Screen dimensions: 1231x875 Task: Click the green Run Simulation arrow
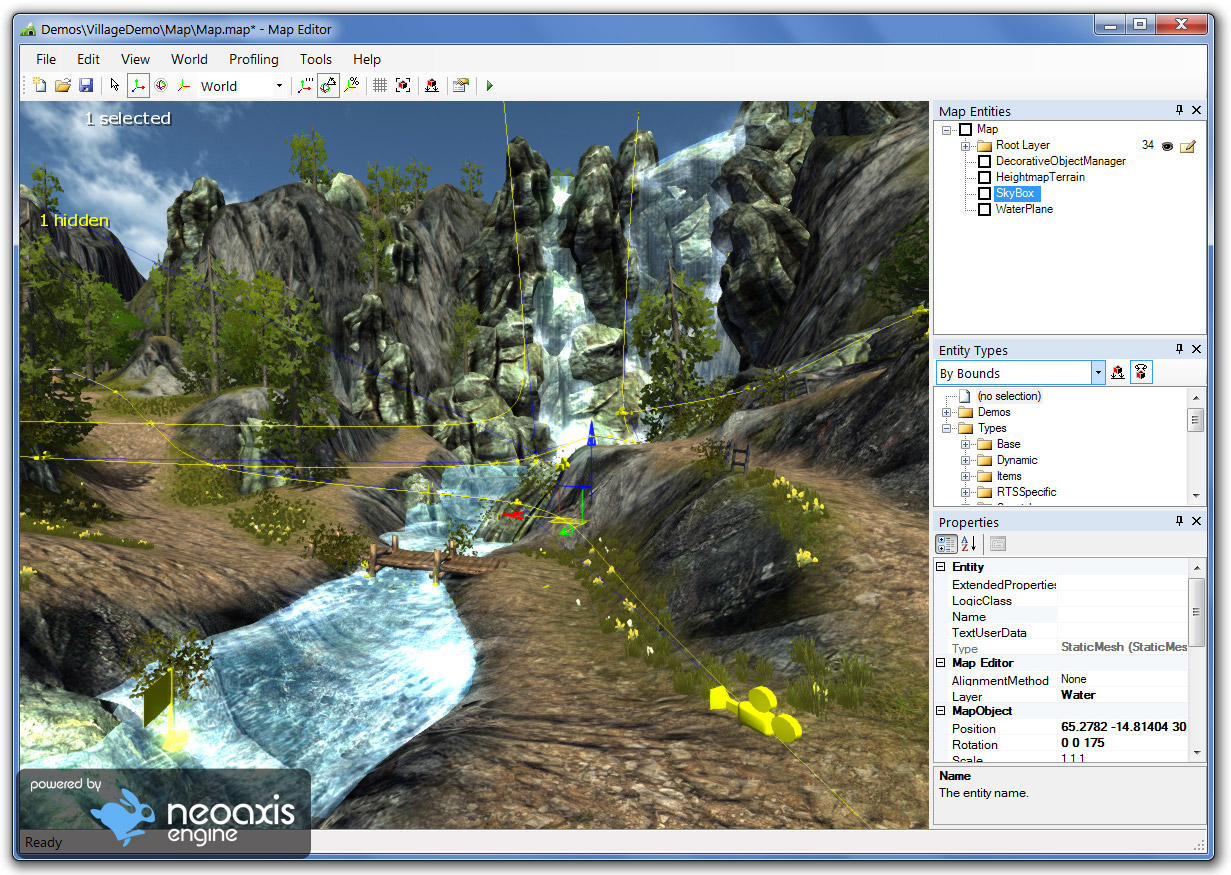pos(489,85)
